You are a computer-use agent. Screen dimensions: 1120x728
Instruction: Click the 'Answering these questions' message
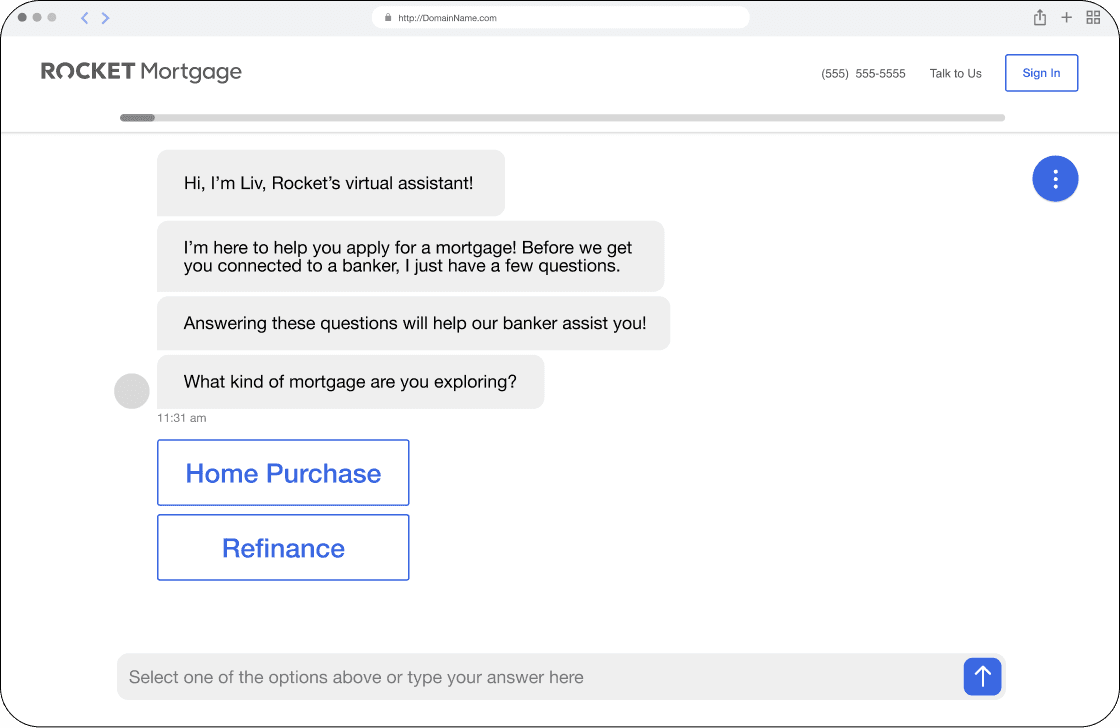pyautogui.click(x=414, y=323)
